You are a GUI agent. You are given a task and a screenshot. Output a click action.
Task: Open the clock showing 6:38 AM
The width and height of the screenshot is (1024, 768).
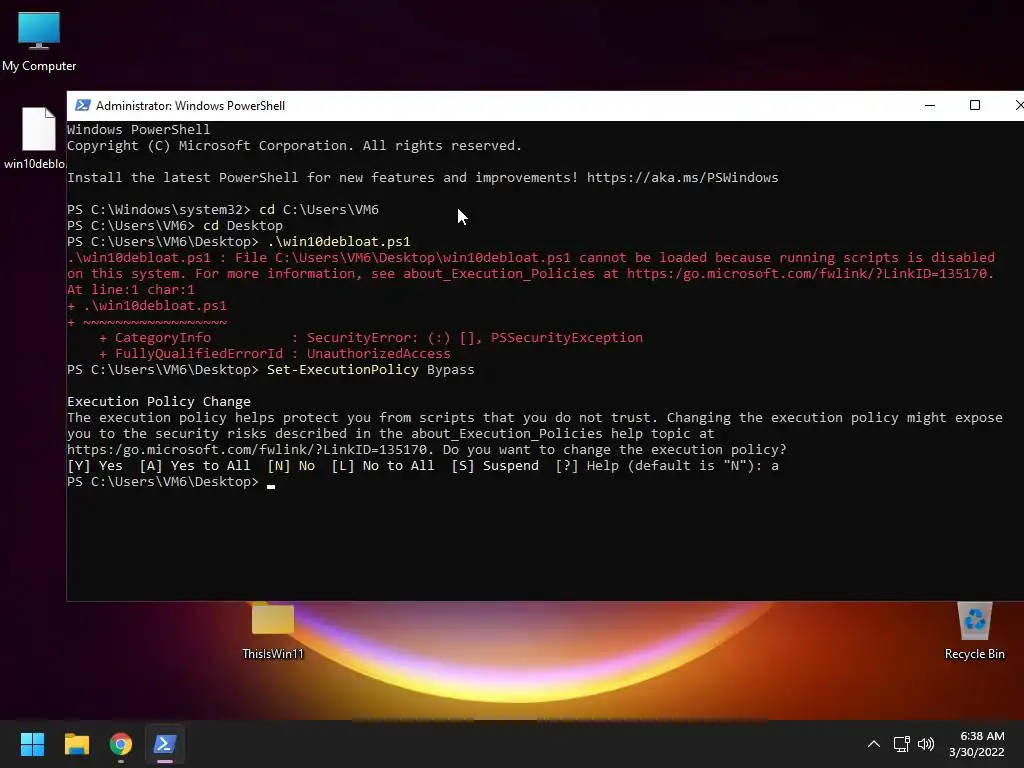[x=977, y=744]
